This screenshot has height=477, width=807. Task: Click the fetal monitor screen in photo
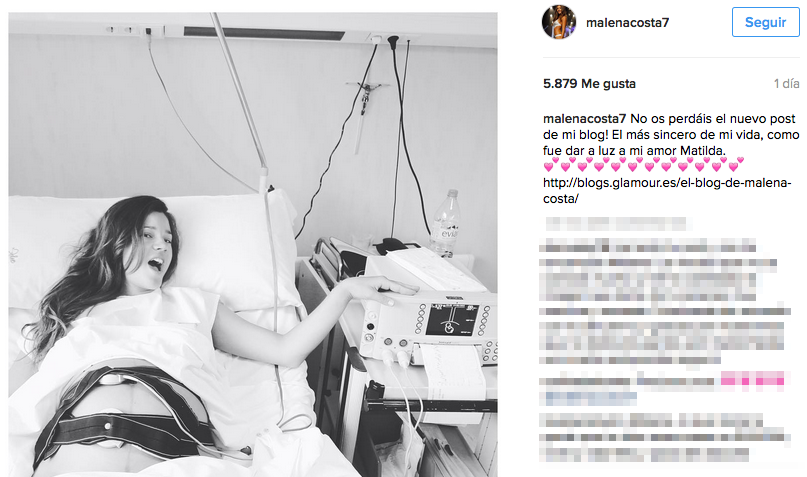point(452,320)
